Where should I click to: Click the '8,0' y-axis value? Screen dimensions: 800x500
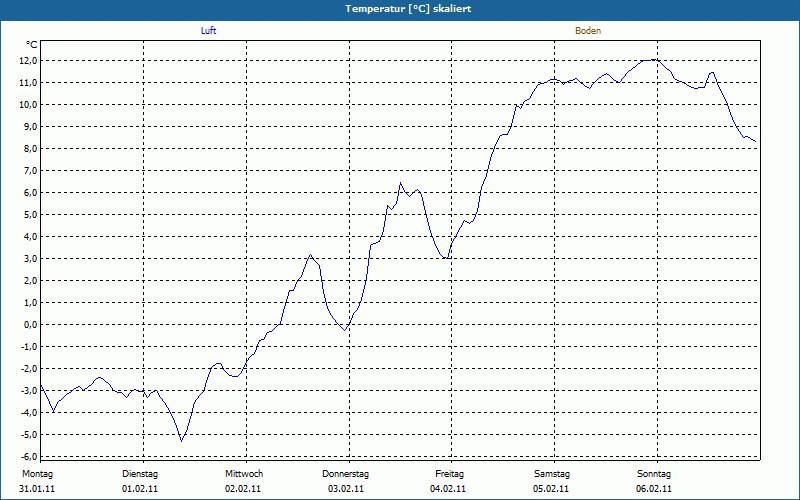pyautogui.click(x=31, y=148)
